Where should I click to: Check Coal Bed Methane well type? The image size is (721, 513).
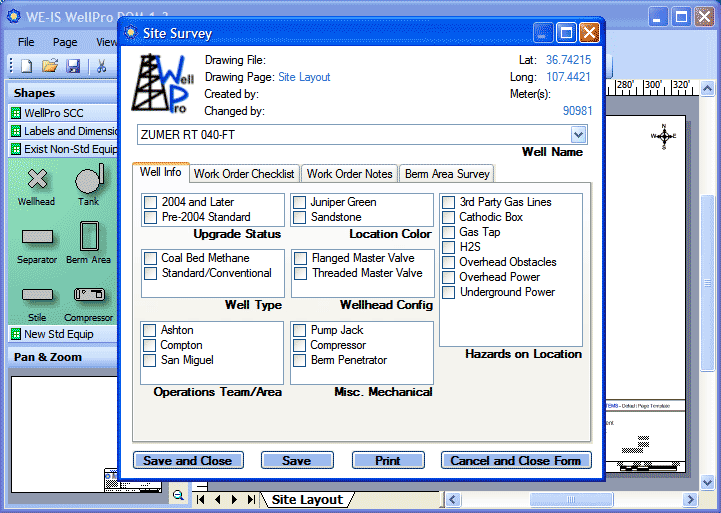[150, 258]
